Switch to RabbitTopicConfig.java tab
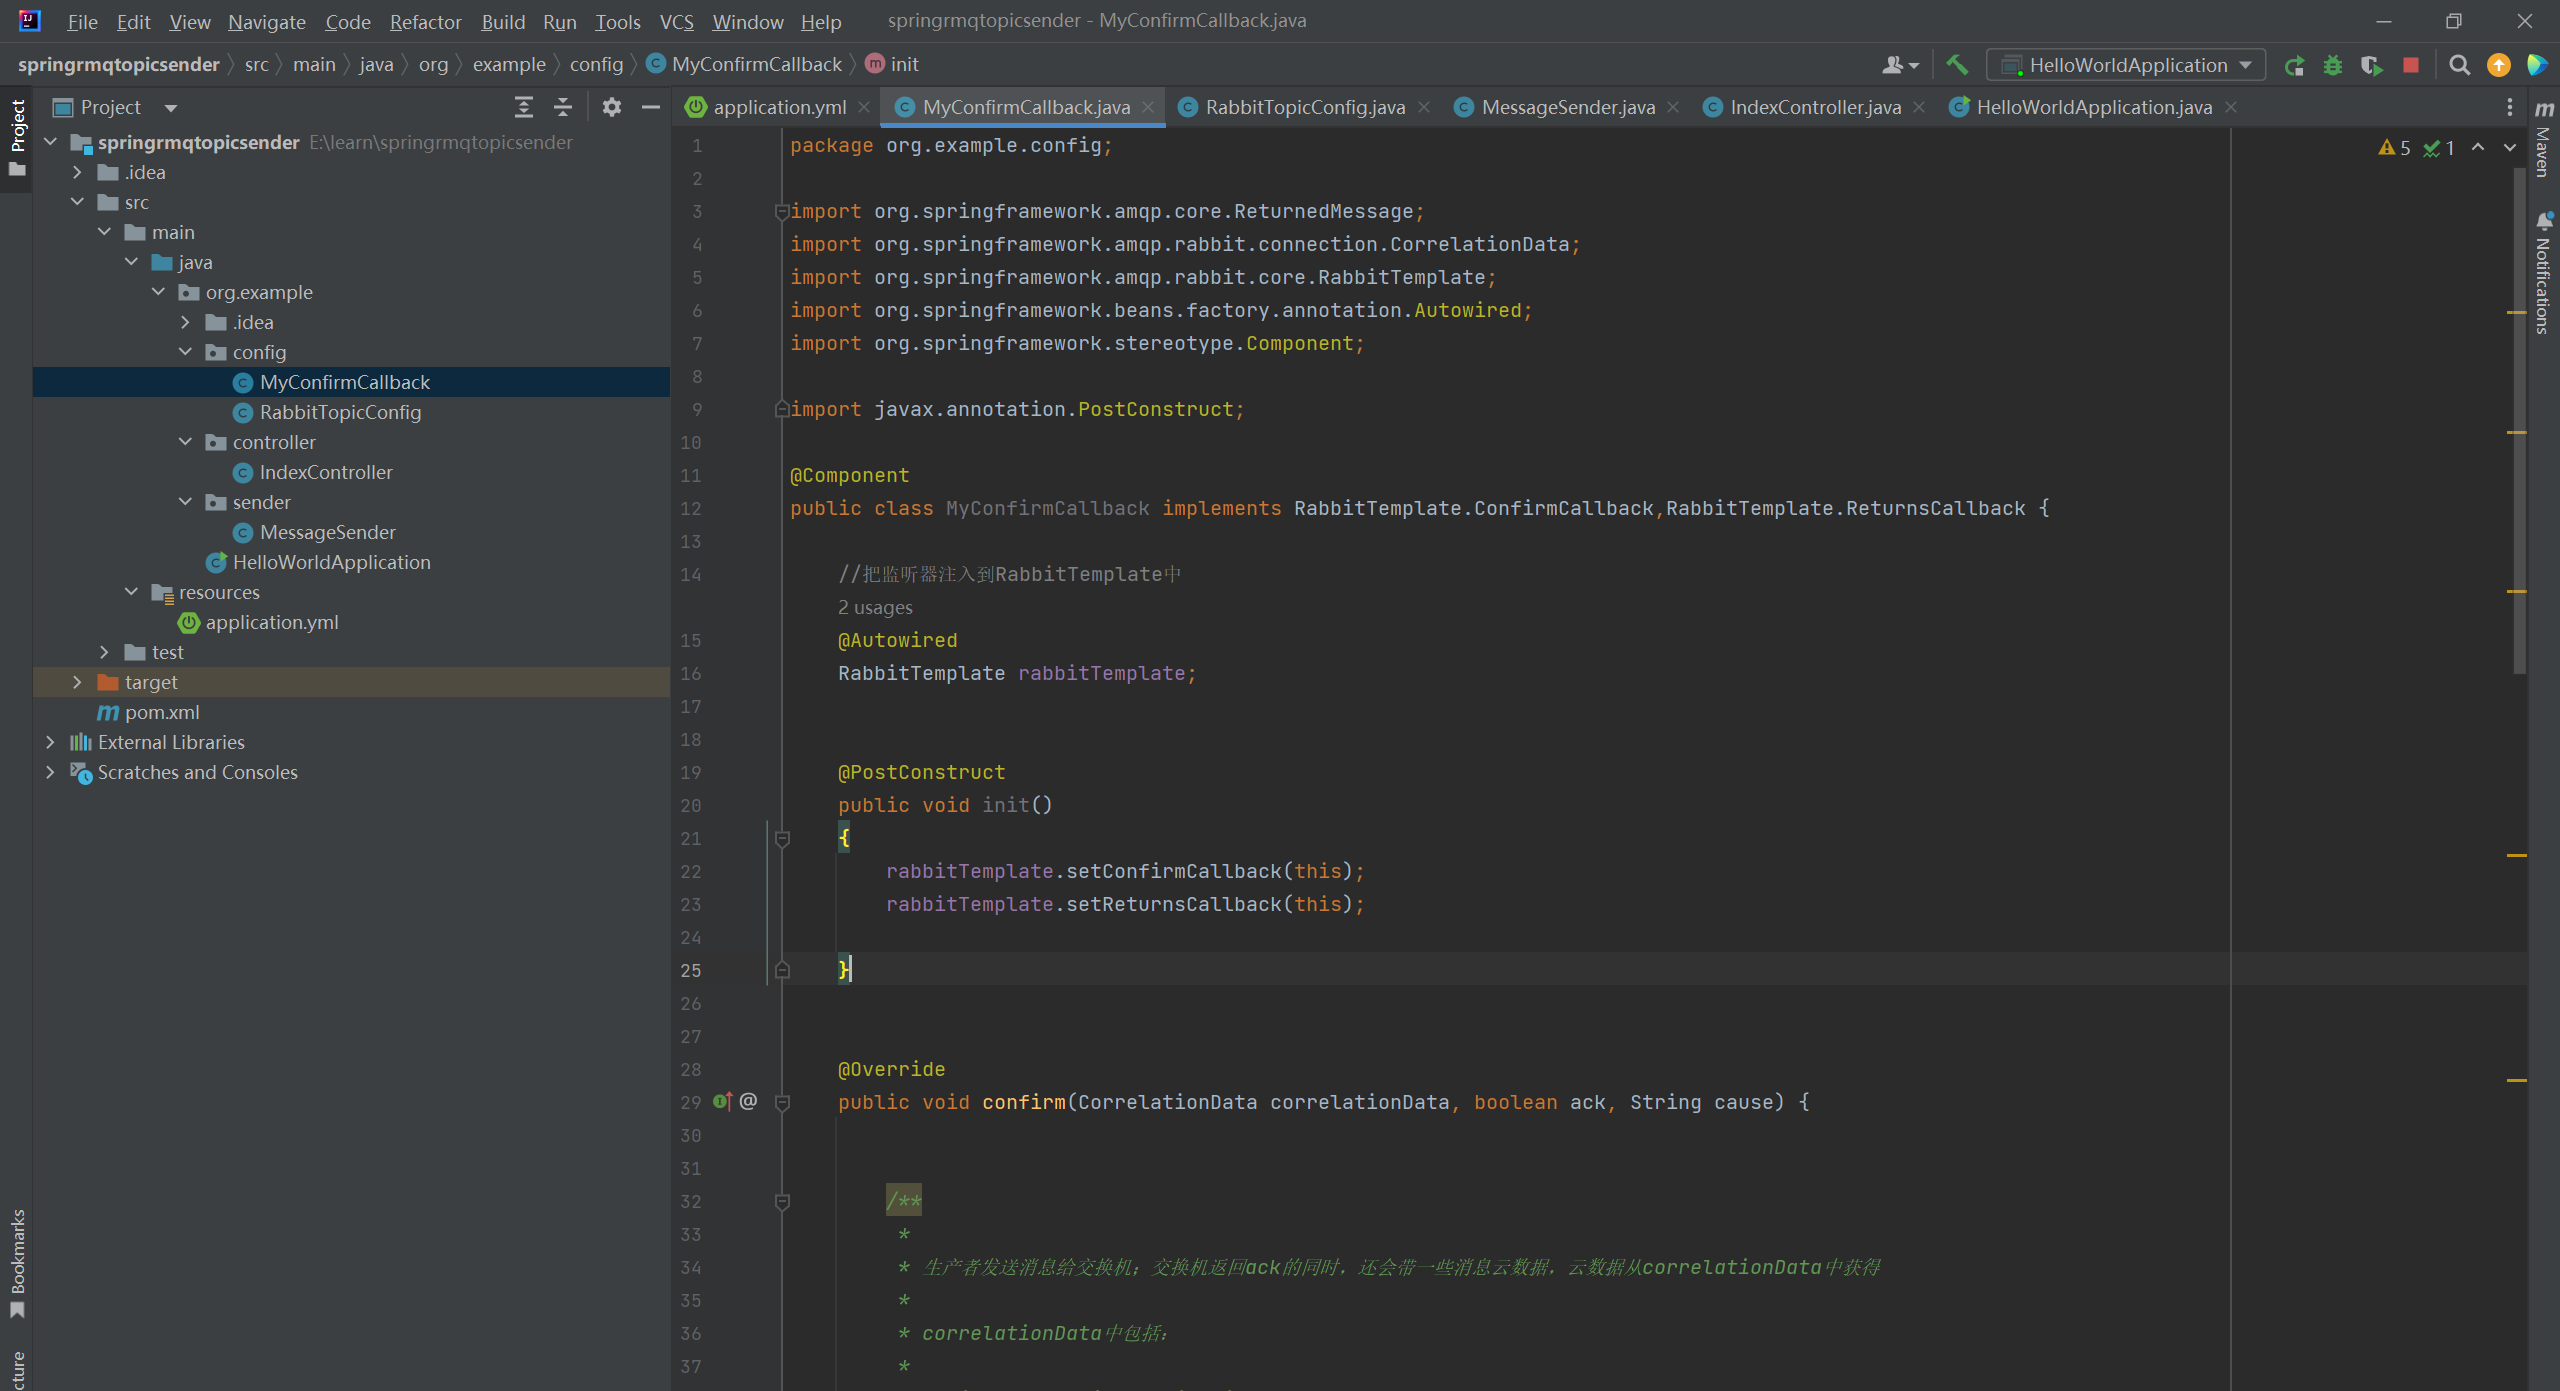The height and width of the screenshot is (1391, 2560). point(1303,107)
